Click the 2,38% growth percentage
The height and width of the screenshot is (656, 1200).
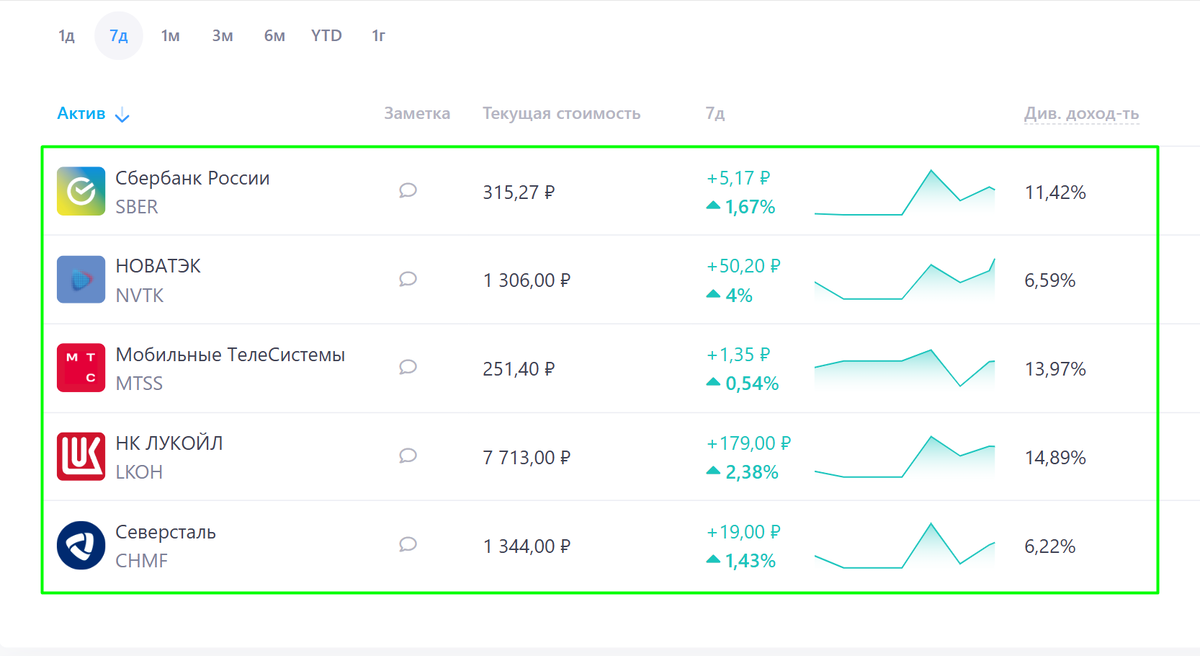coord(752,472)
